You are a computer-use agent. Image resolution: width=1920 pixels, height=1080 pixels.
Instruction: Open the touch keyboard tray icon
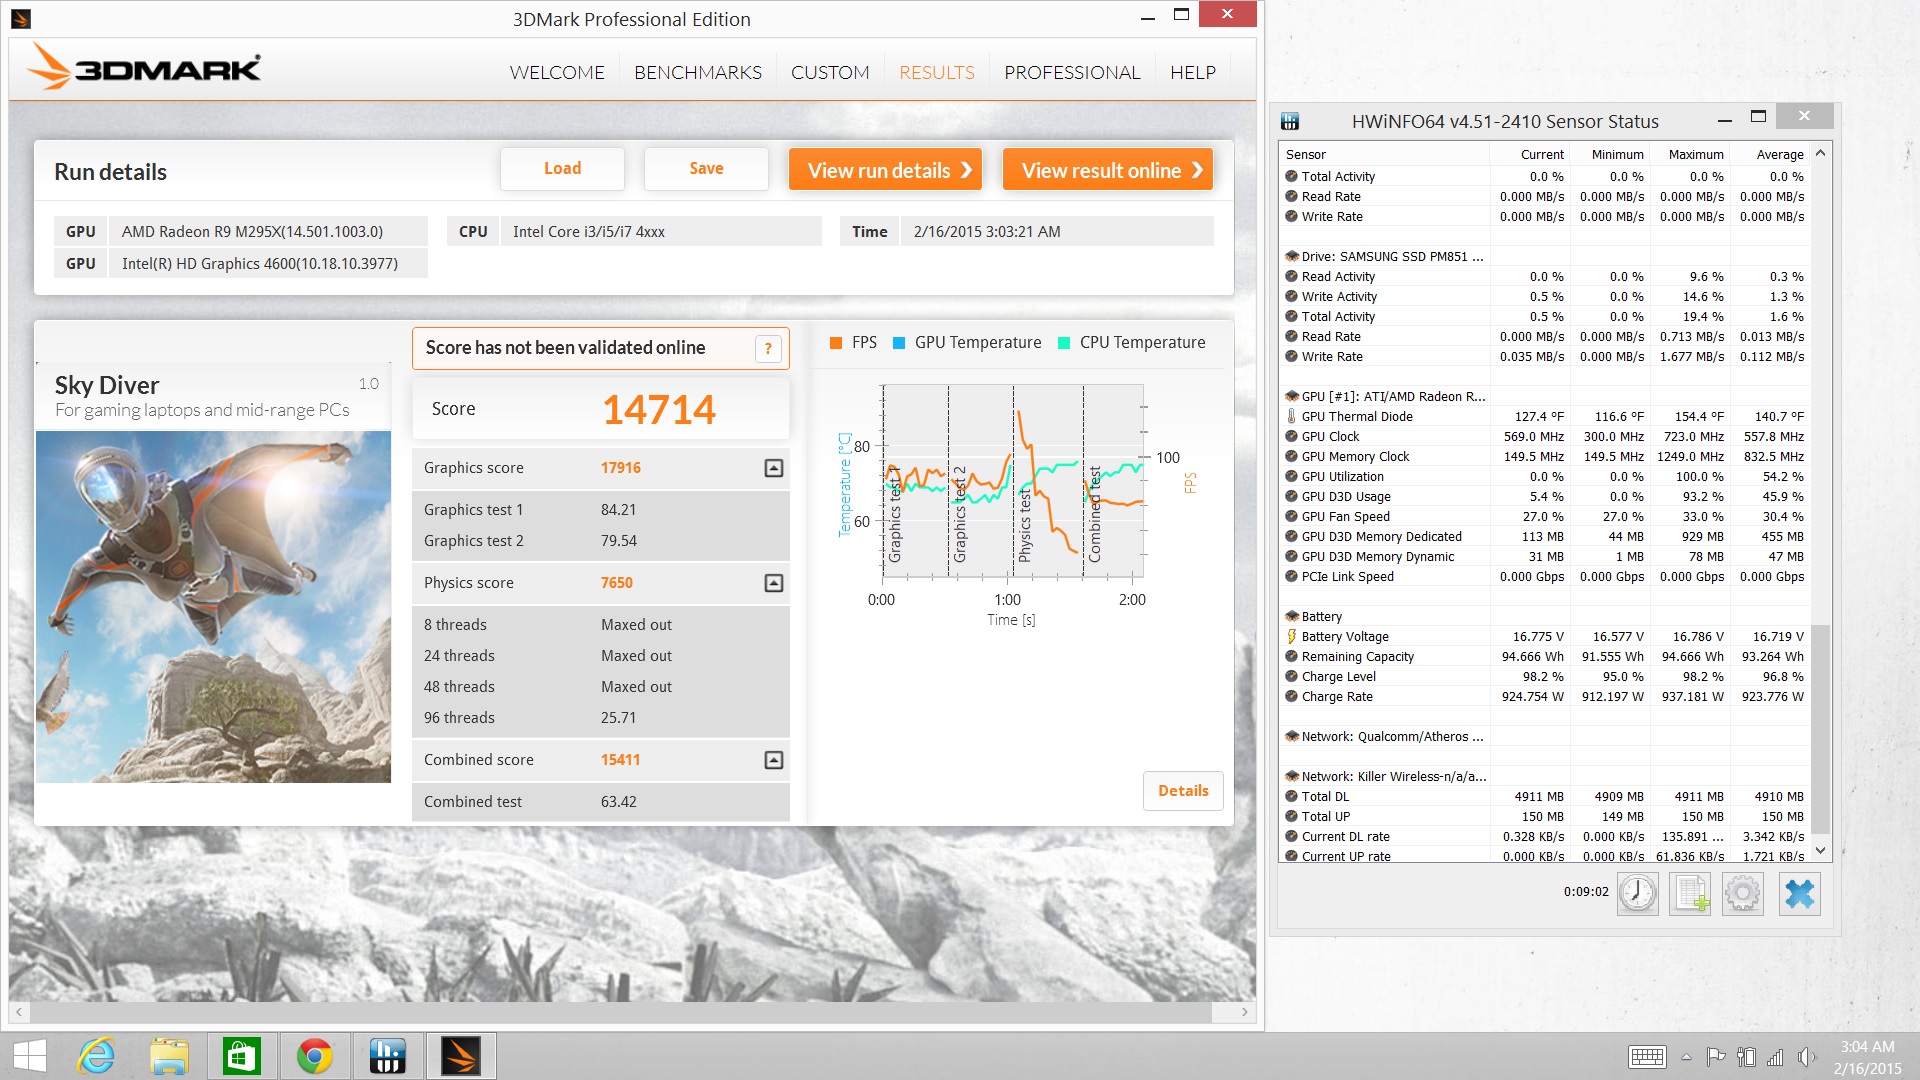(x=1647, y=1056)
